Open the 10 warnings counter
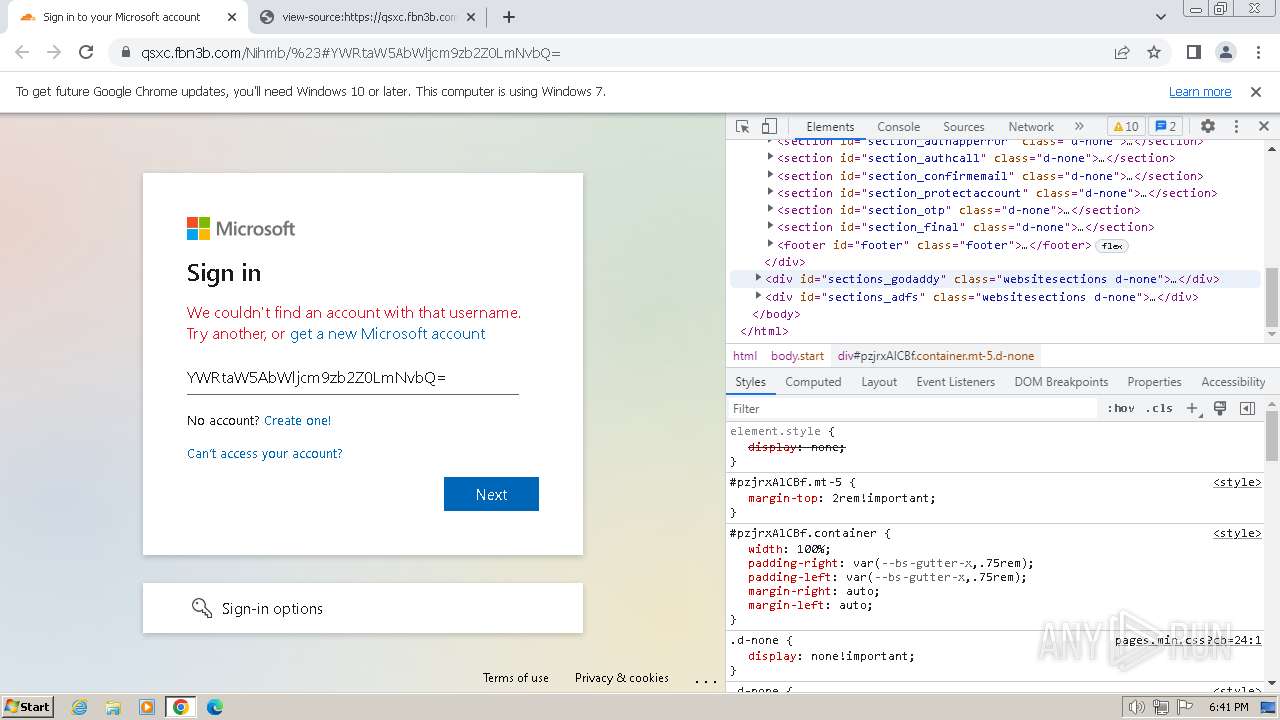 coord(1126,126)
